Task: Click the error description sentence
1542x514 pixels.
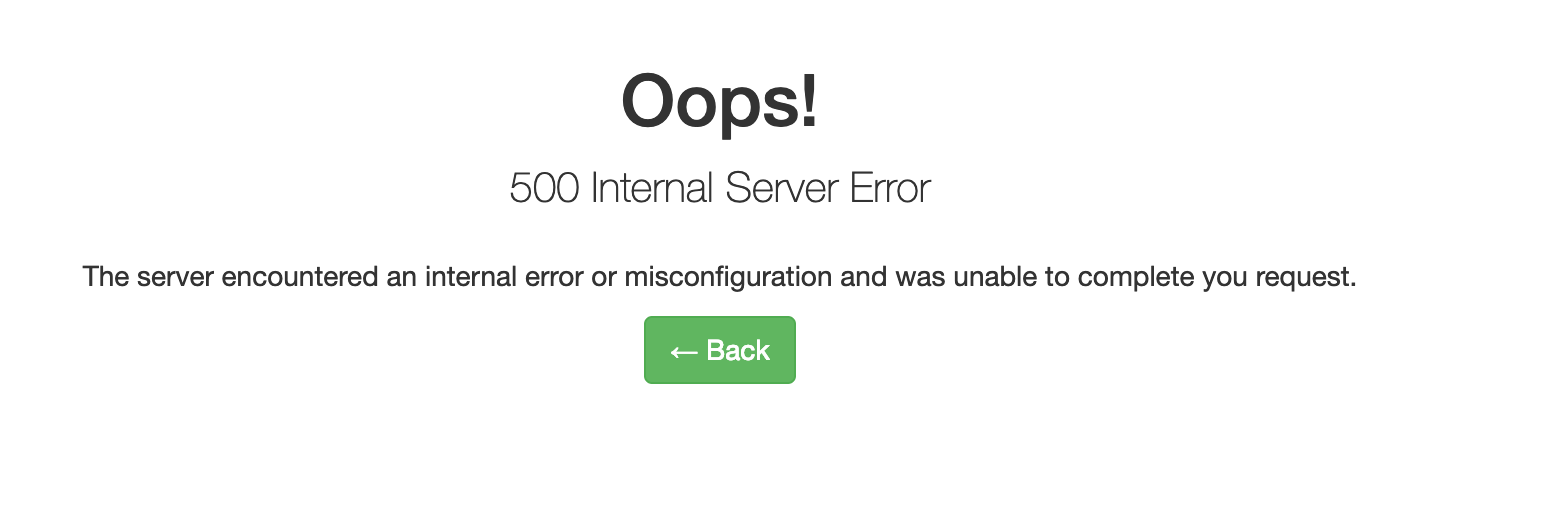Action: click(x=720, y=276)
